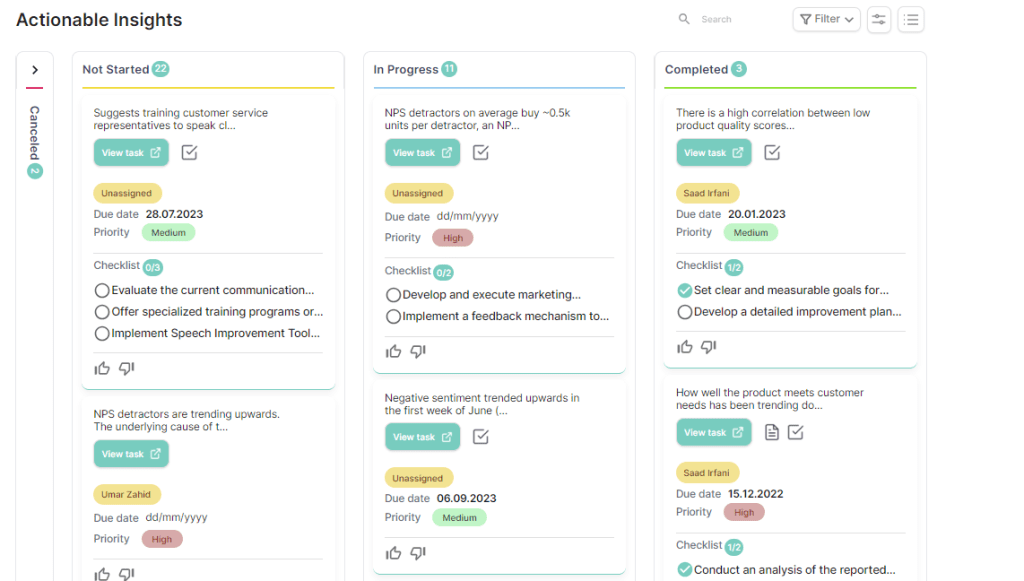Check 'Implement Speech Improvement Tool...' item
Screen dimensions: 1024x581
click(102, 334)
